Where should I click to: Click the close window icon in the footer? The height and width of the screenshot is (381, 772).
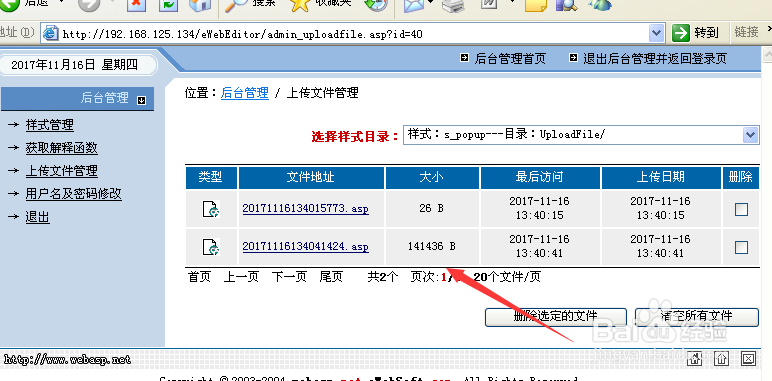(748, 358)
